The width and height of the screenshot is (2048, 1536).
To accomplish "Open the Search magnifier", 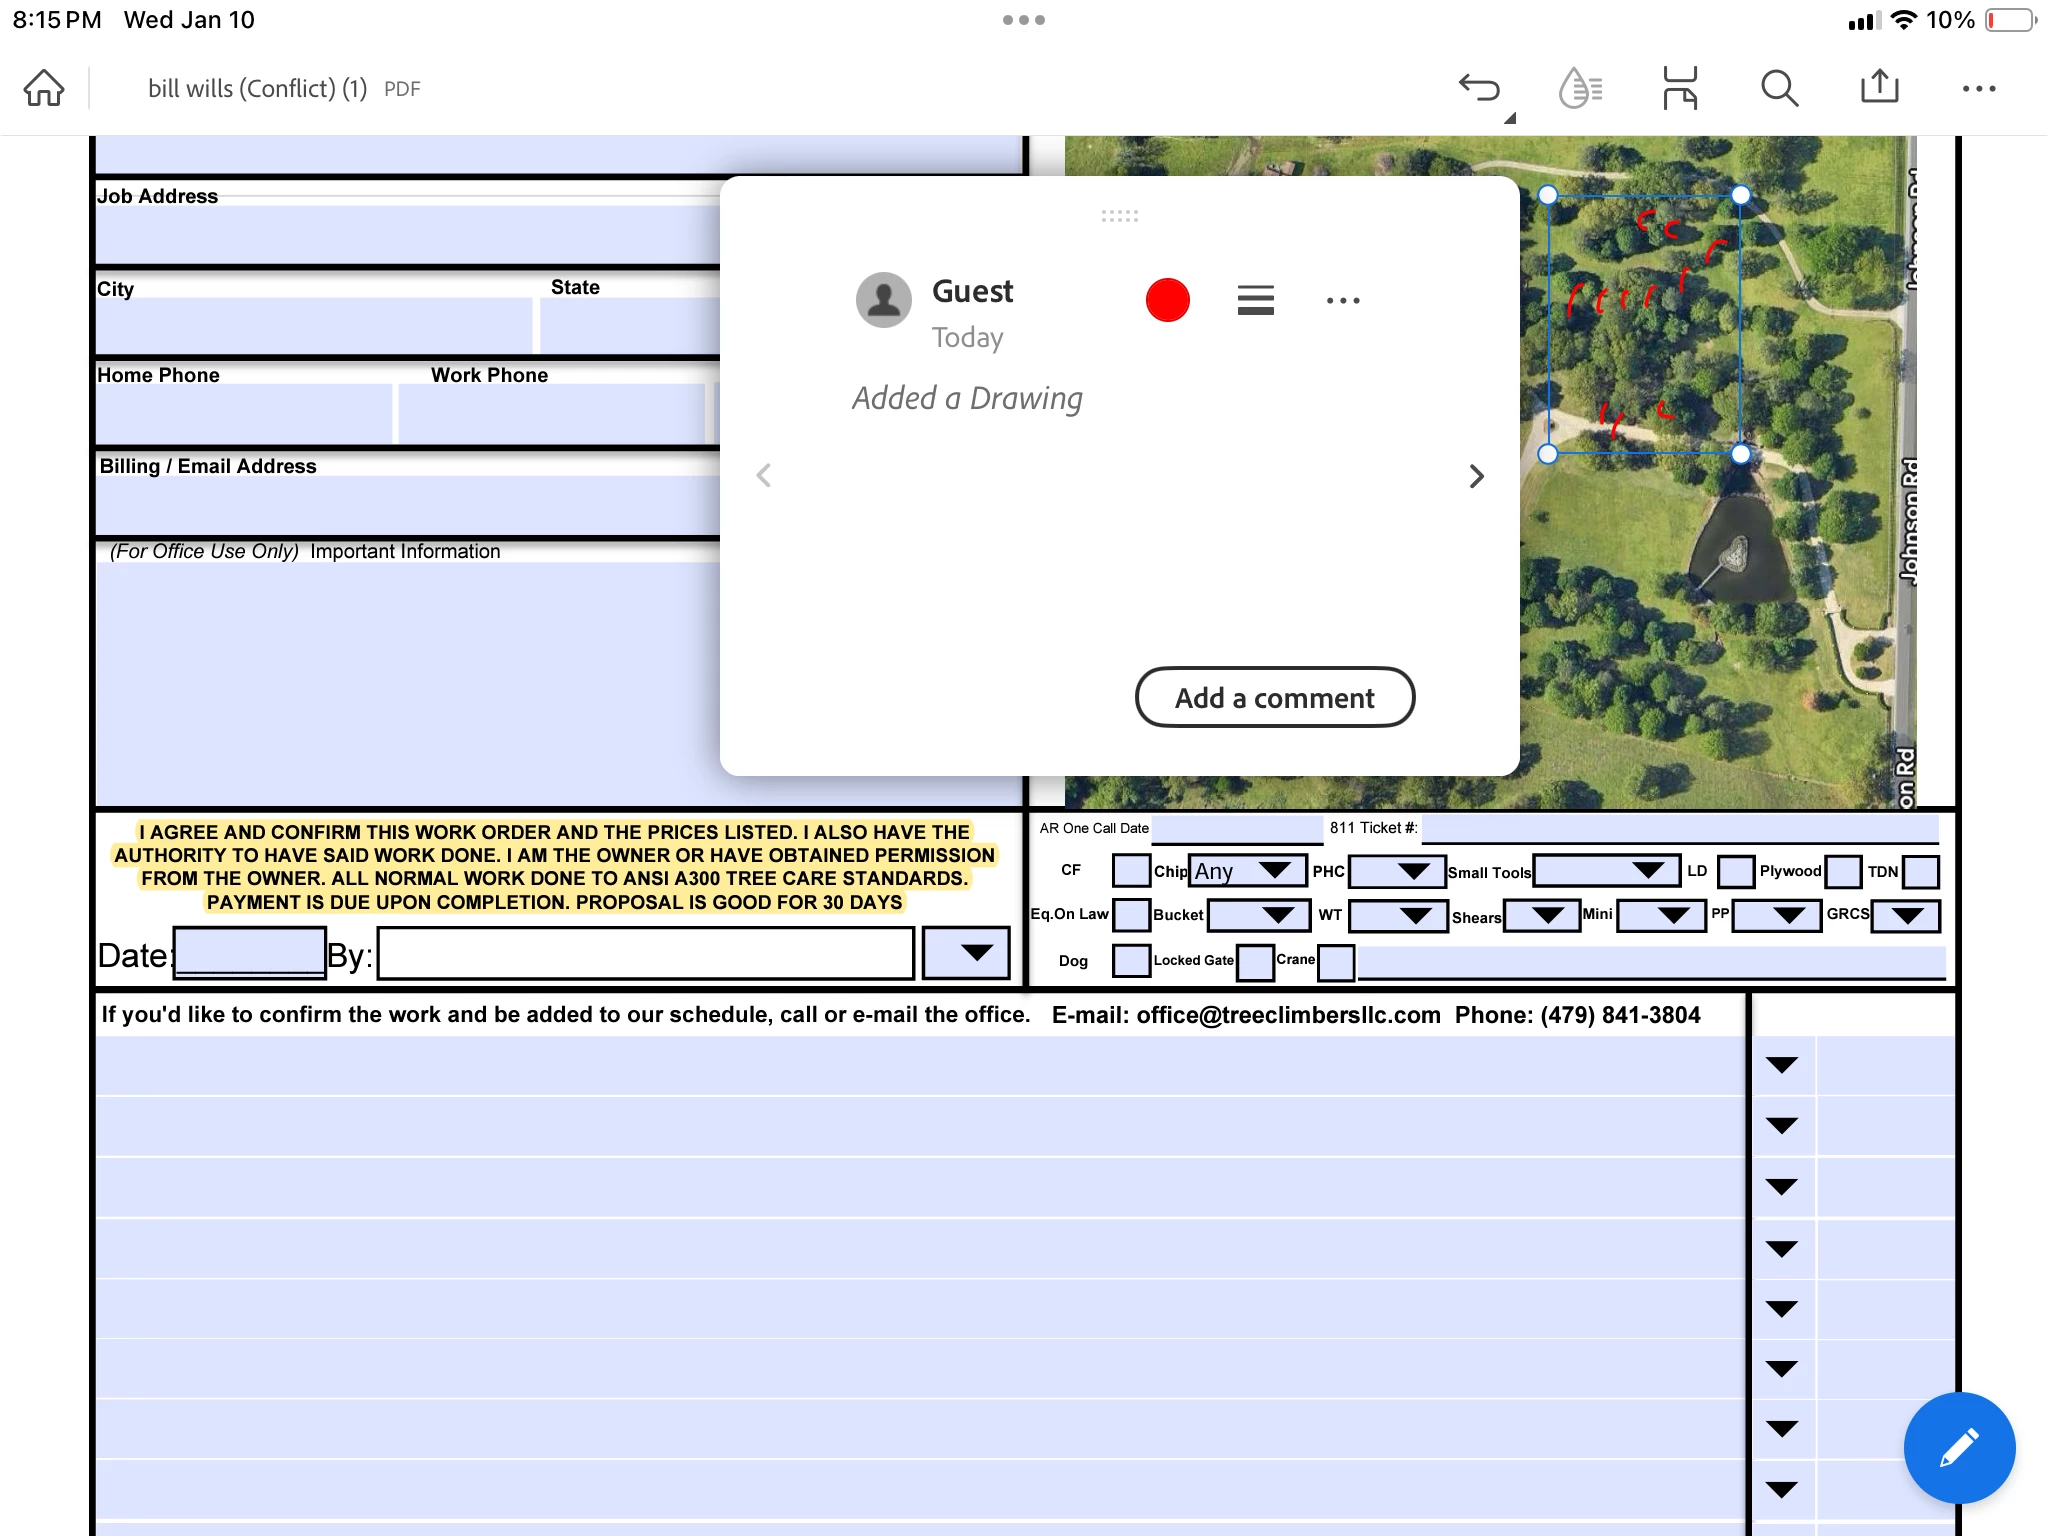I will coord(1779,88).
